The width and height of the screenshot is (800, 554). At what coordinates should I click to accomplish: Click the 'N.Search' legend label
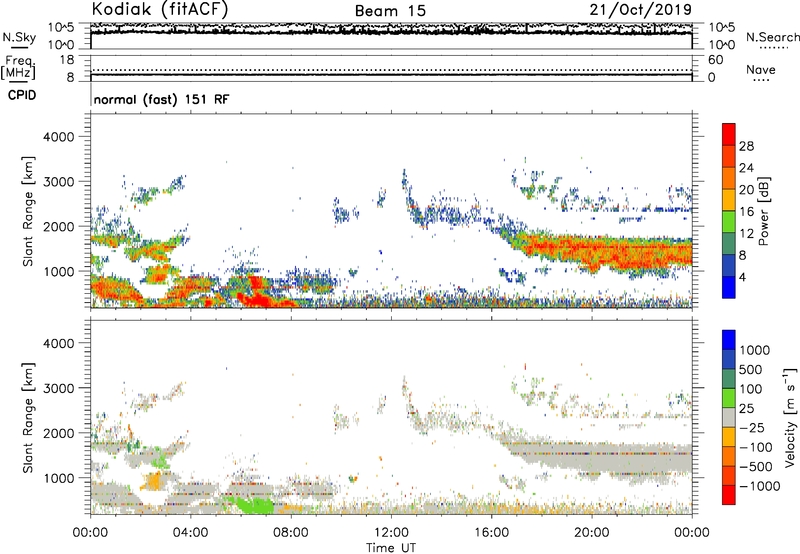772,37
